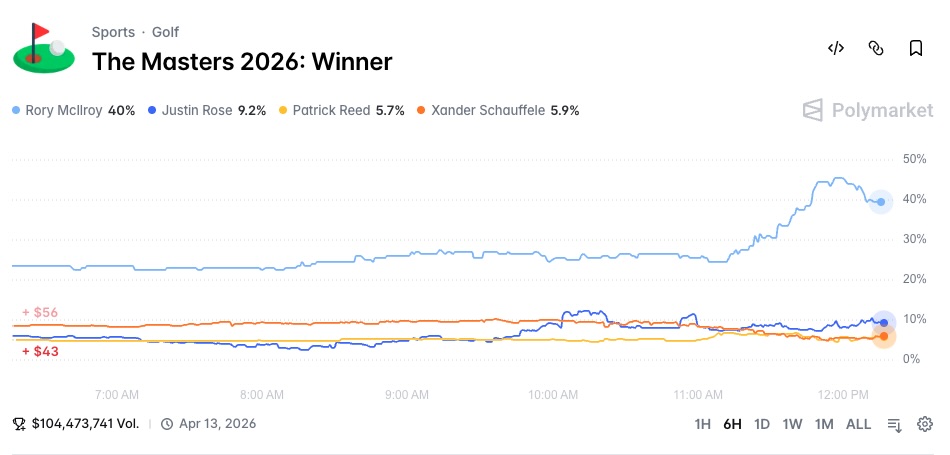Bookmark The Masters 2026 market
950x455 pixels.
point(915,48)
